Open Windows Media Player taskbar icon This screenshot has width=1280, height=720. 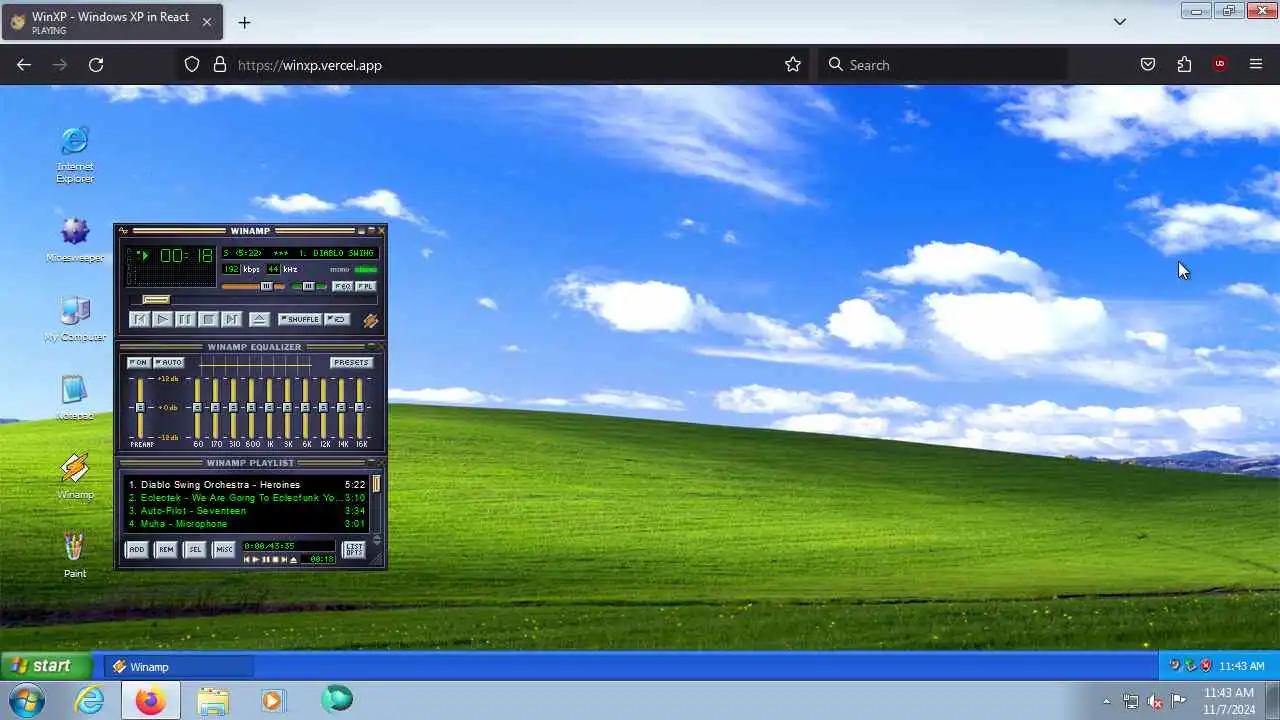[x=272, y=700]
